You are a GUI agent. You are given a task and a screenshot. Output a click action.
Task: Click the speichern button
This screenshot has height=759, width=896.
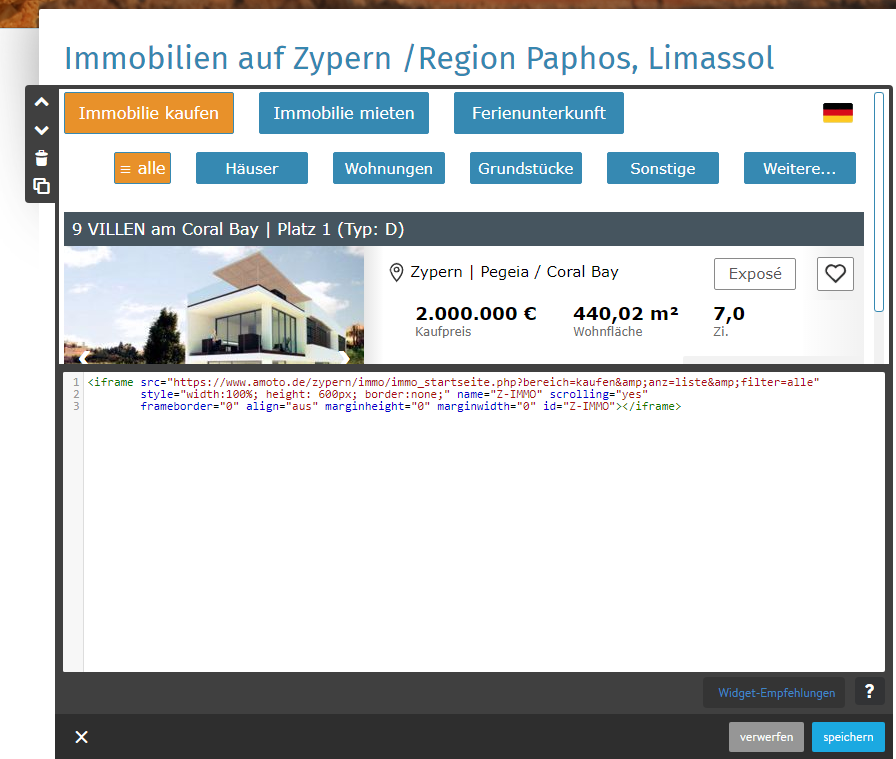coord(847,737)
